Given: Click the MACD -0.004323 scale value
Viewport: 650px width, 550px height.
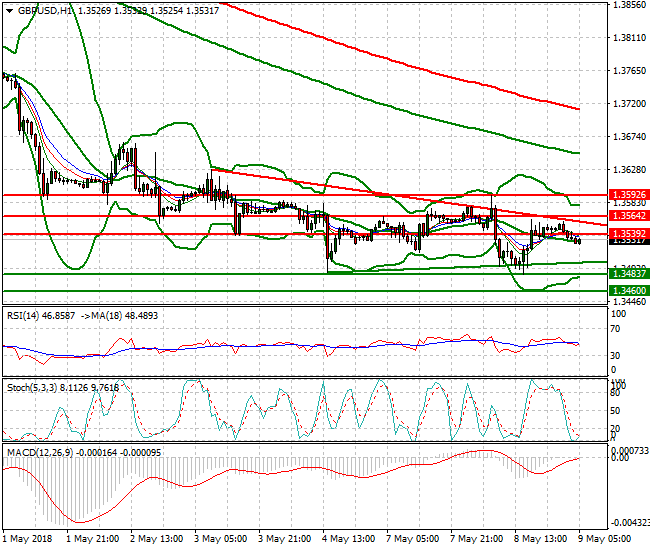Looking at the screenshot, I should (x=630, y=522).
